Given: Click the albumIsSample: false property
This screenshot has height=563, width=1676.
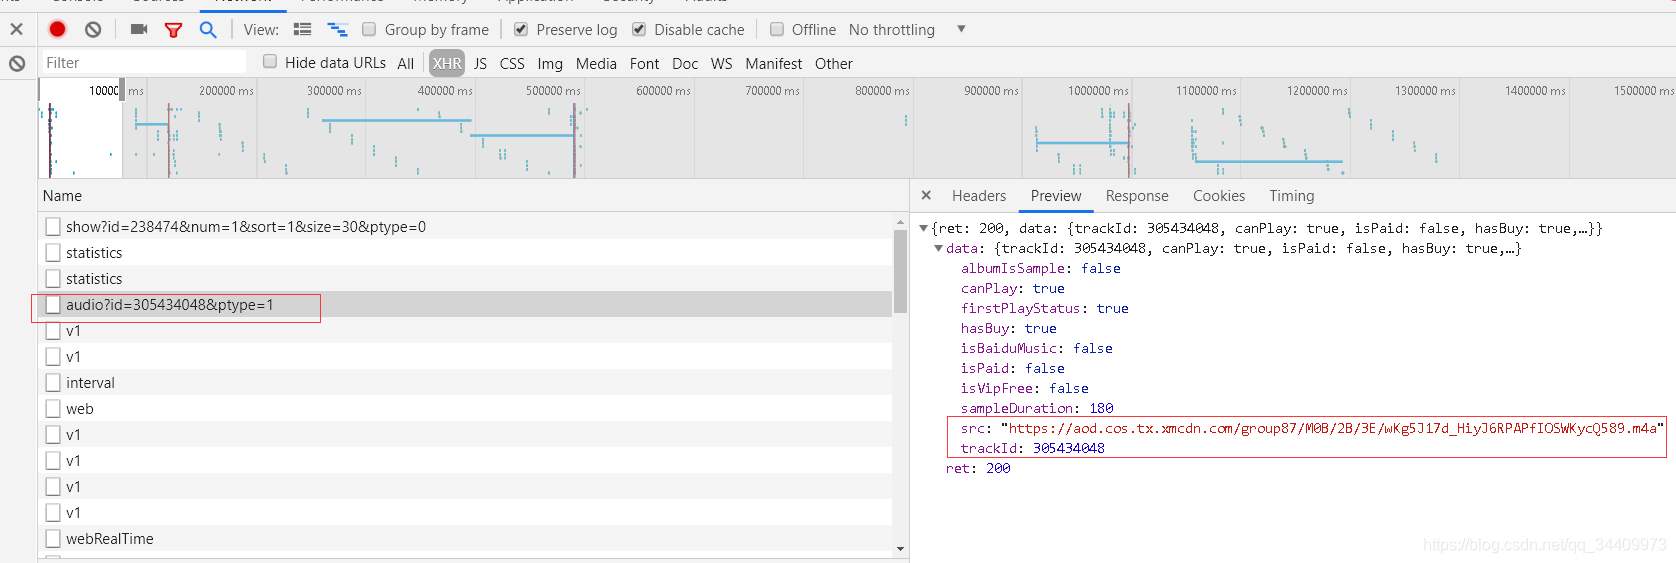Looking at the screenshot, I should point(1041,268).
